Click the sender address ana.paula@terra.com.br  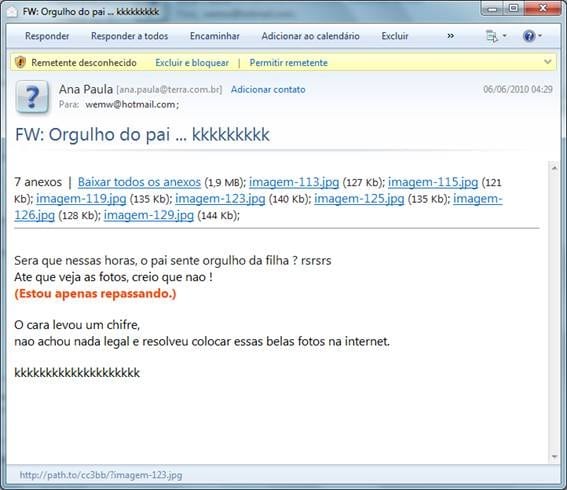(x=169, y=89)
